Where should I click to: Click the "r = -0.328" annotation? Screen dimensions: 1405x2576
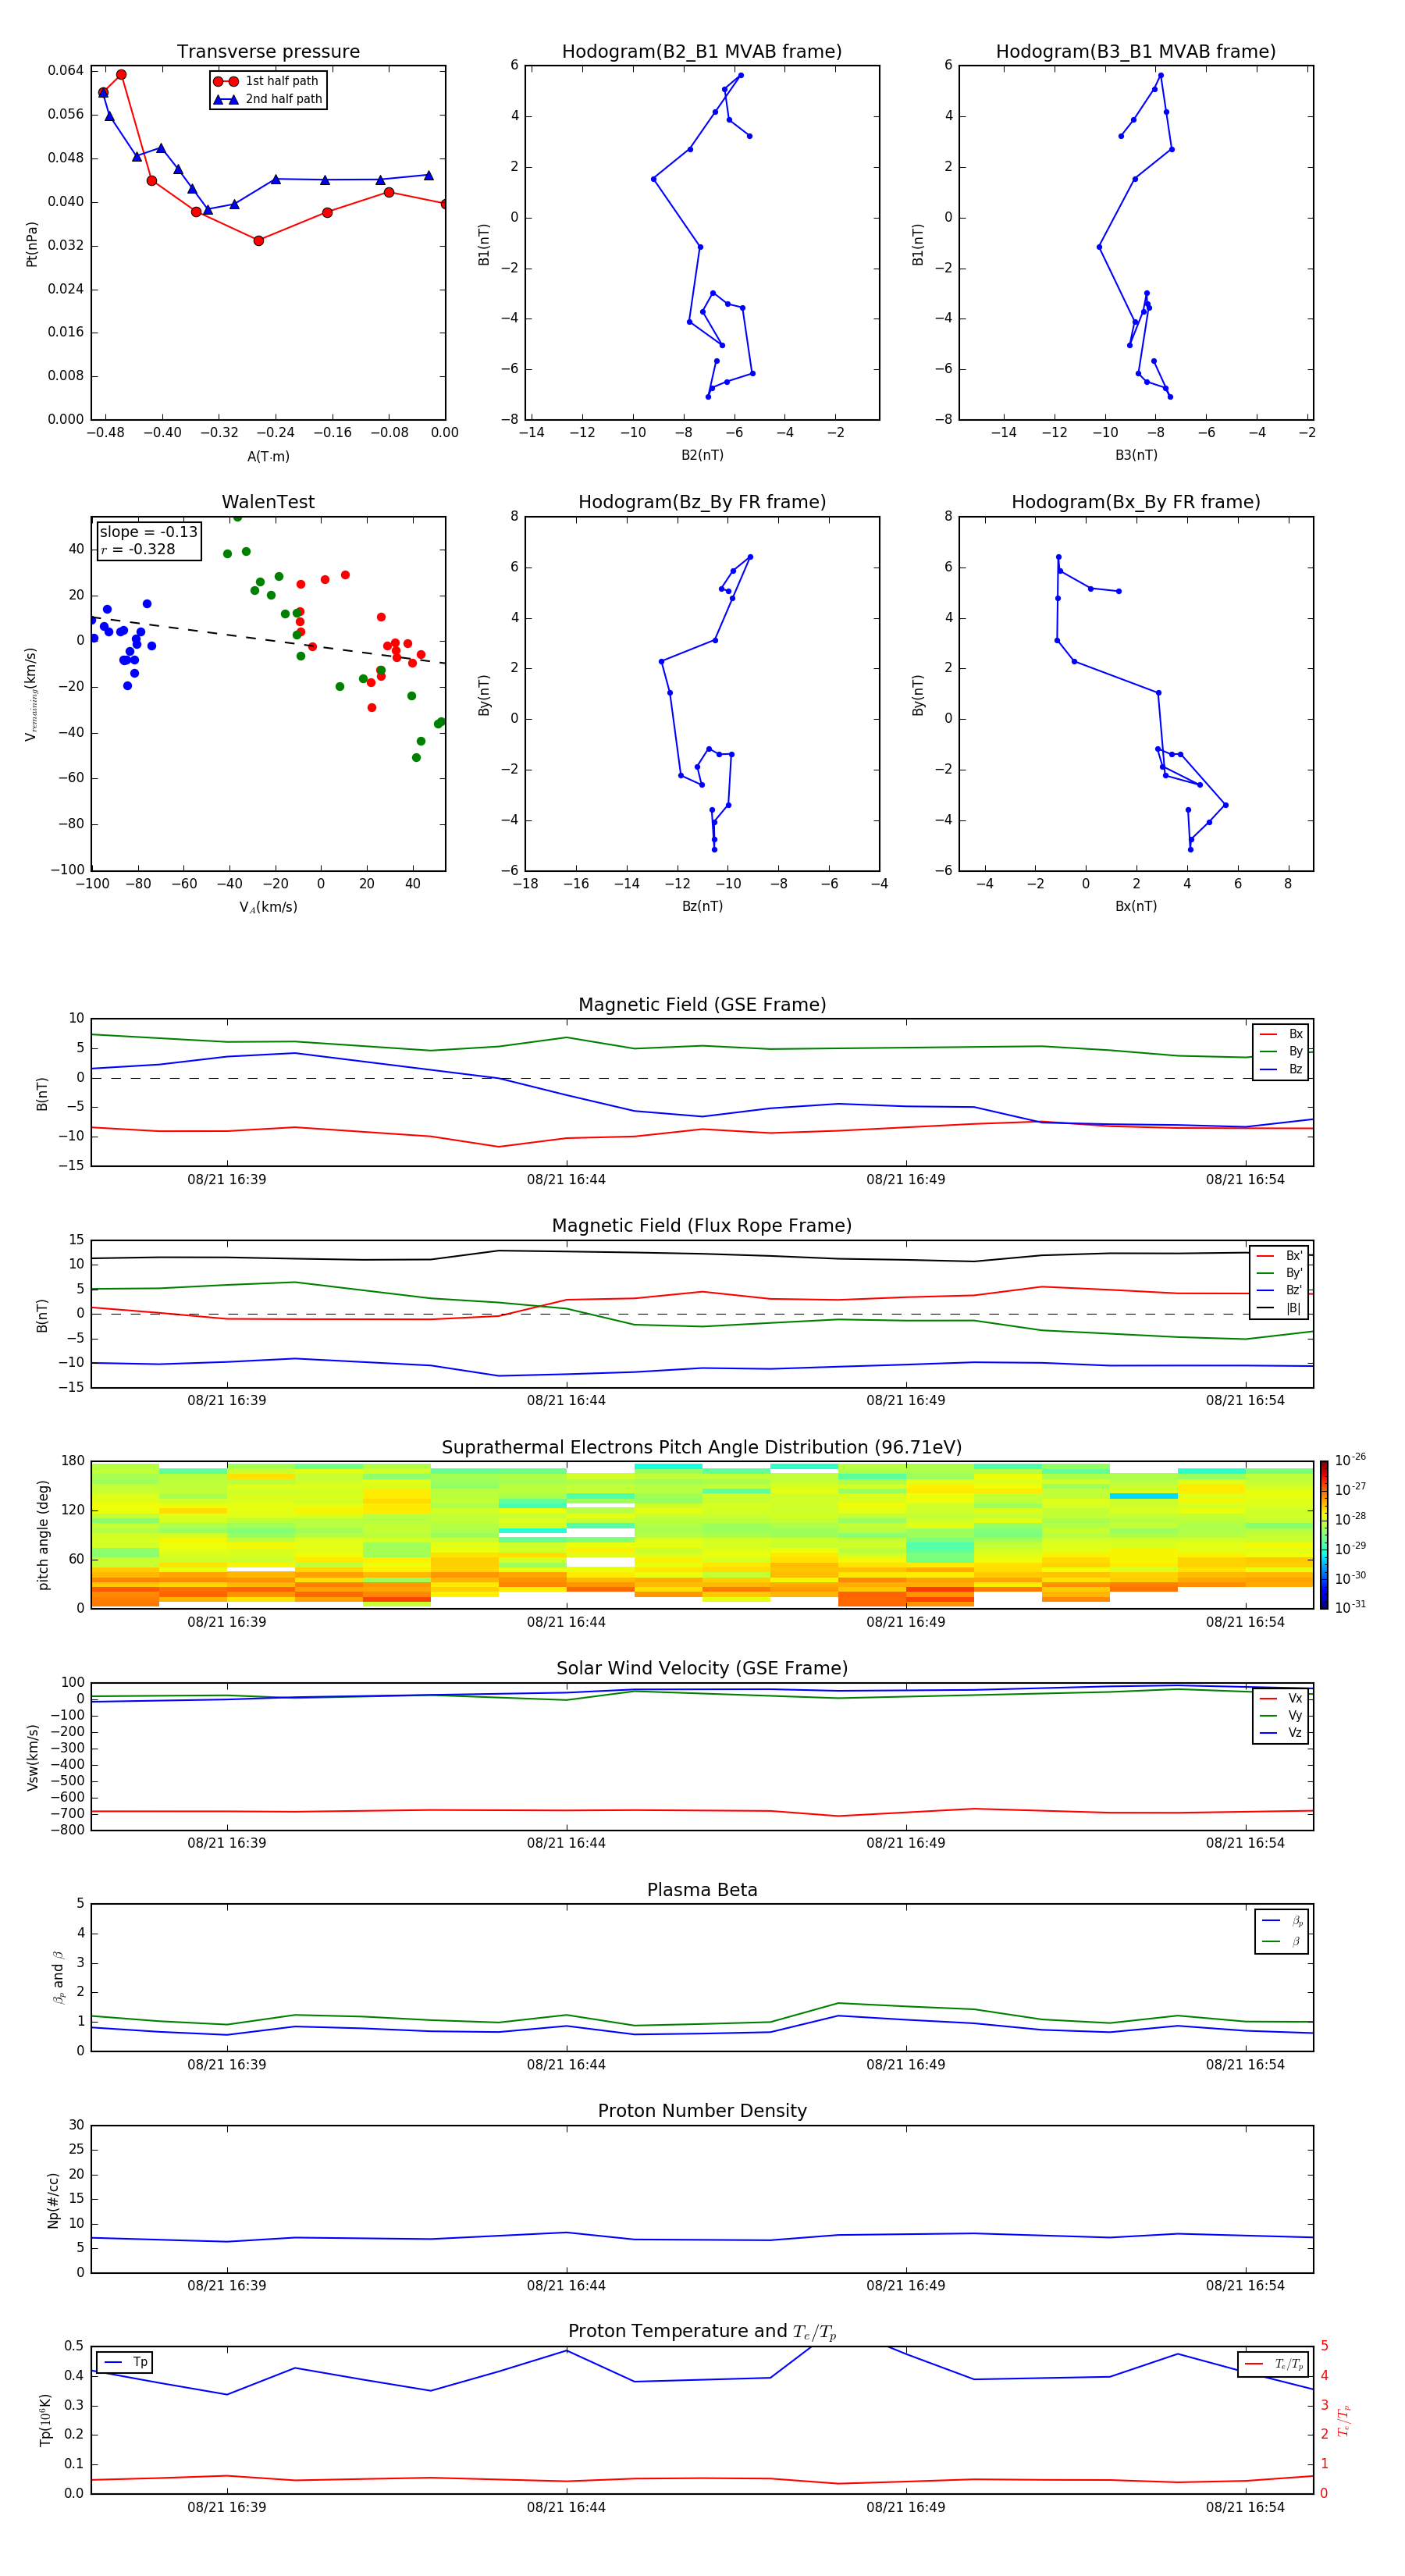coord(138,549)
